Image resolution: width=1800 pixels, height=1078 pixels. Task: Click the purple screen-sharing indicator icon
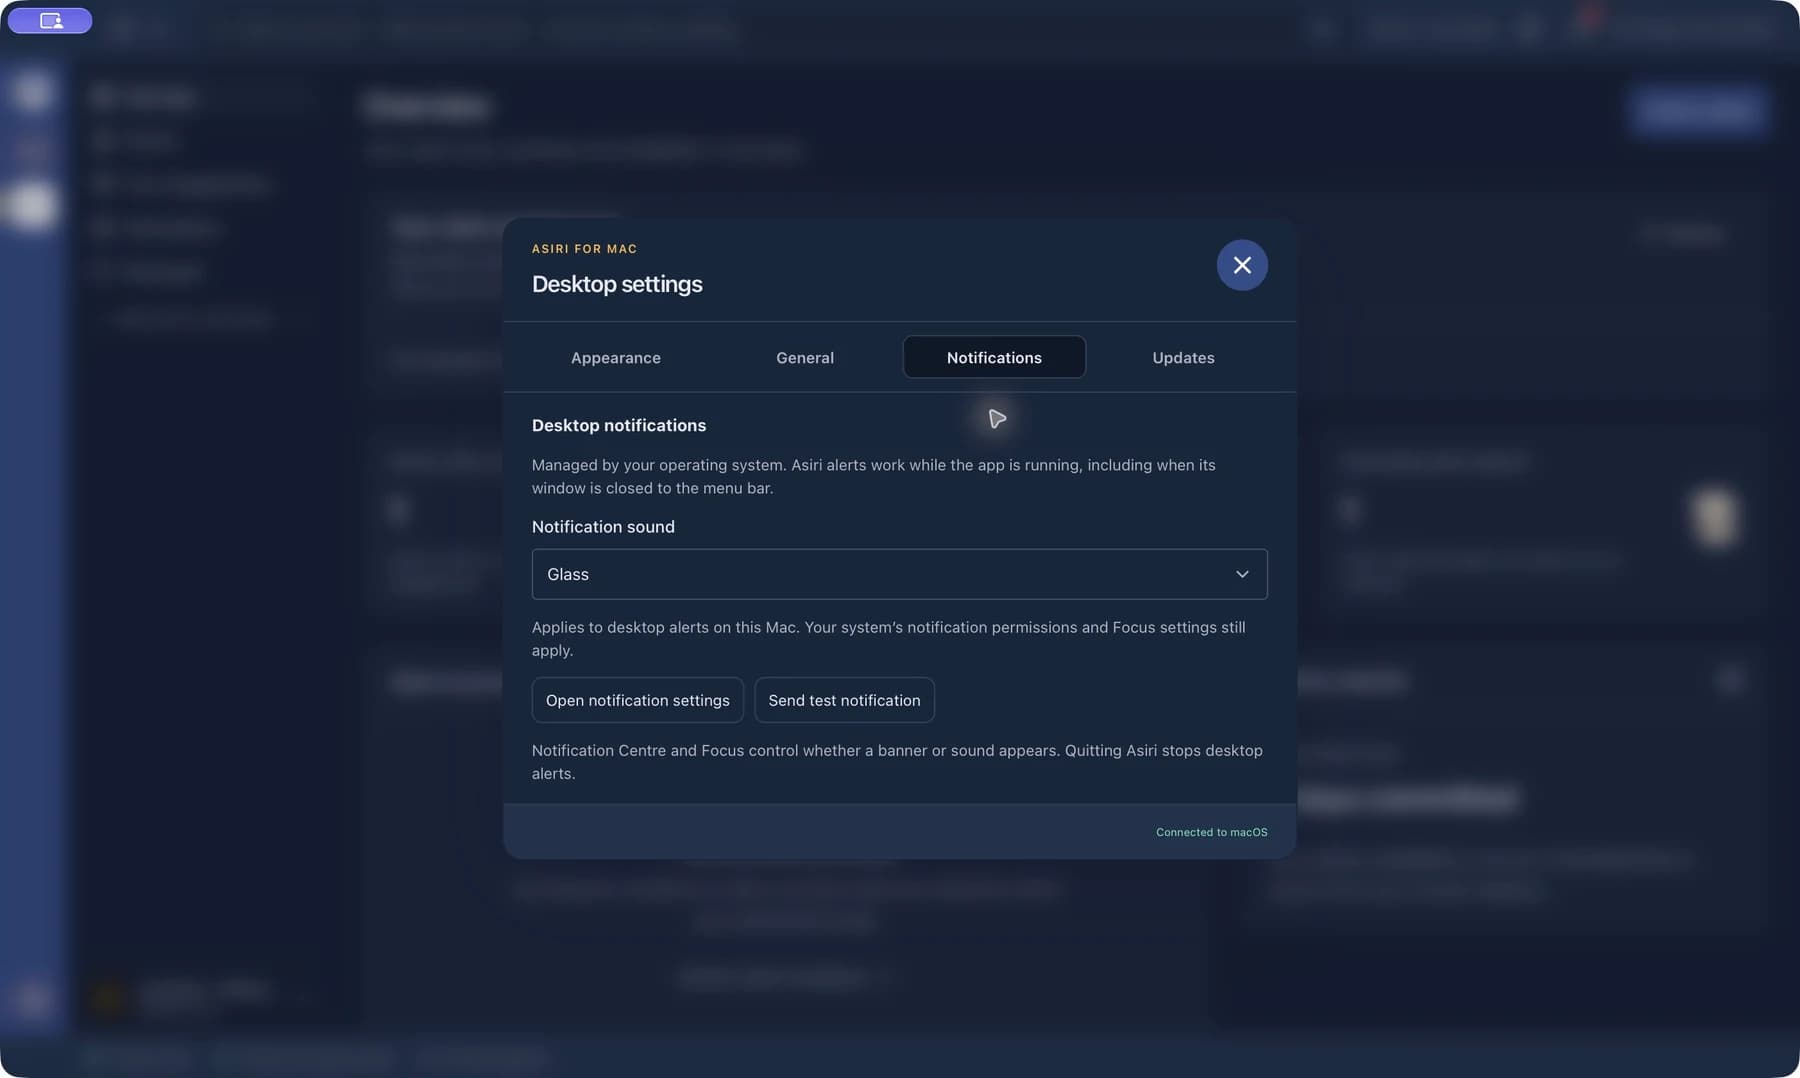point(50,20)
